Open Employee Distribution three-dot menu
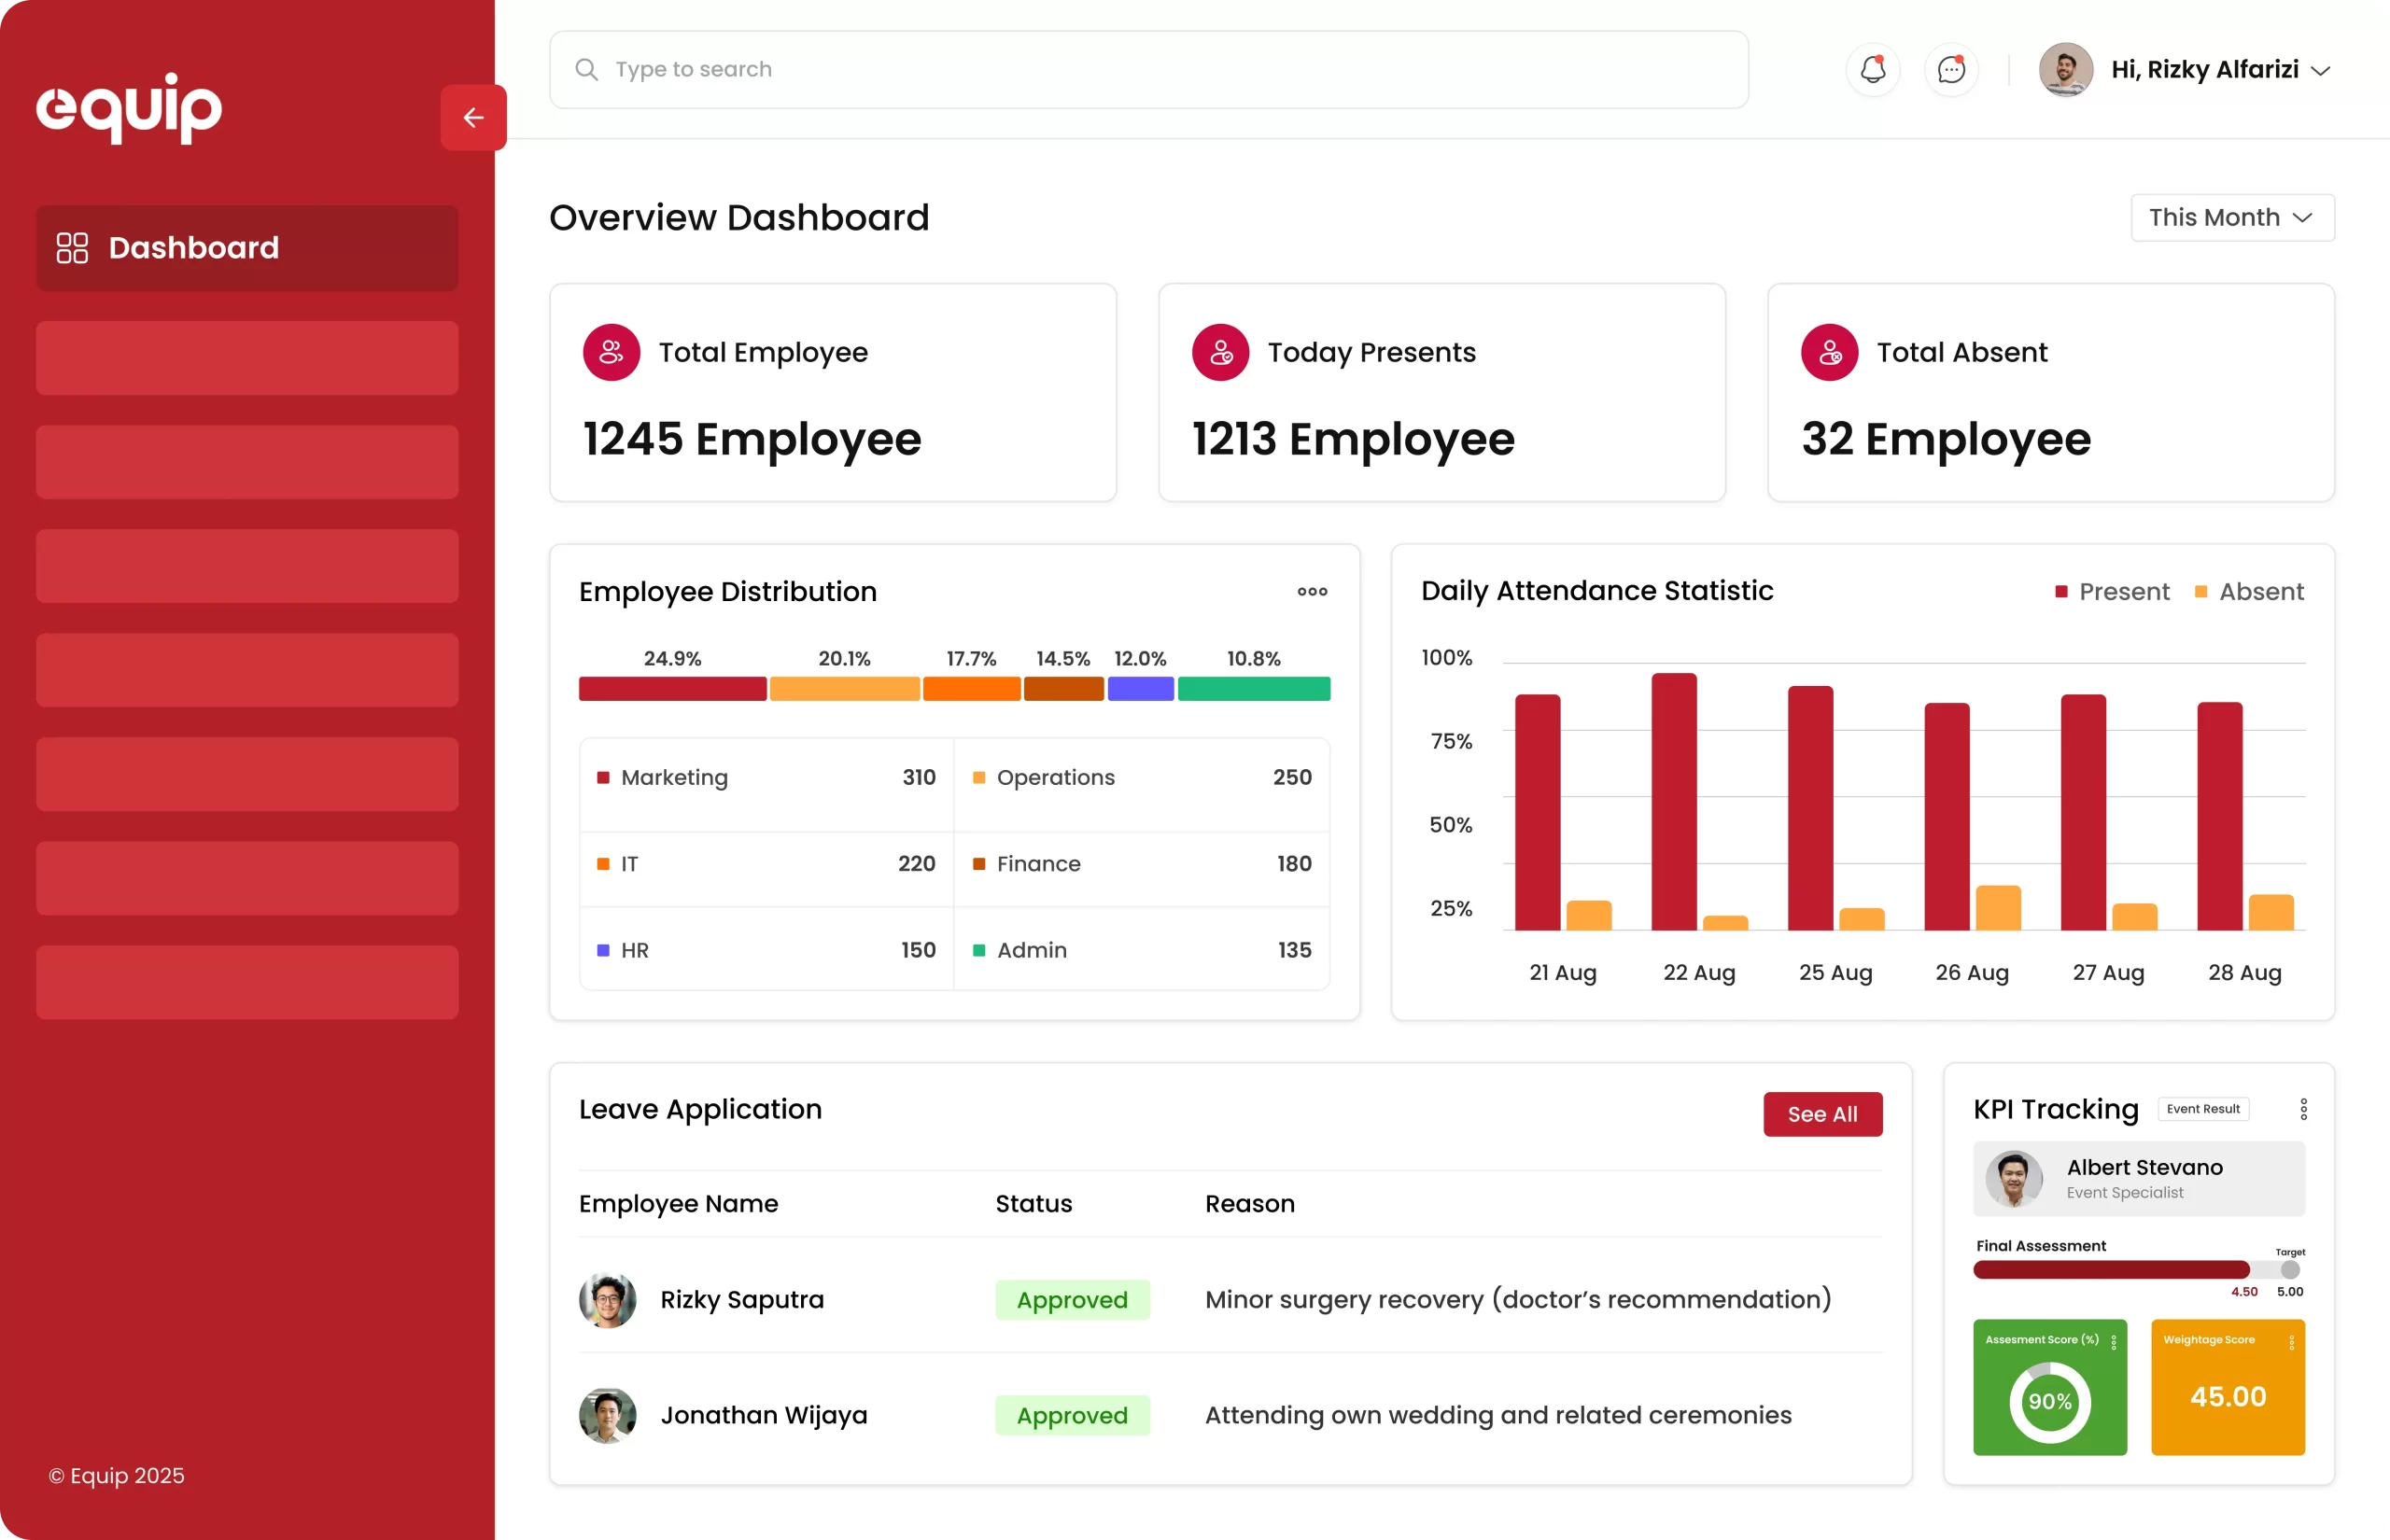 tap(1312, 592)
